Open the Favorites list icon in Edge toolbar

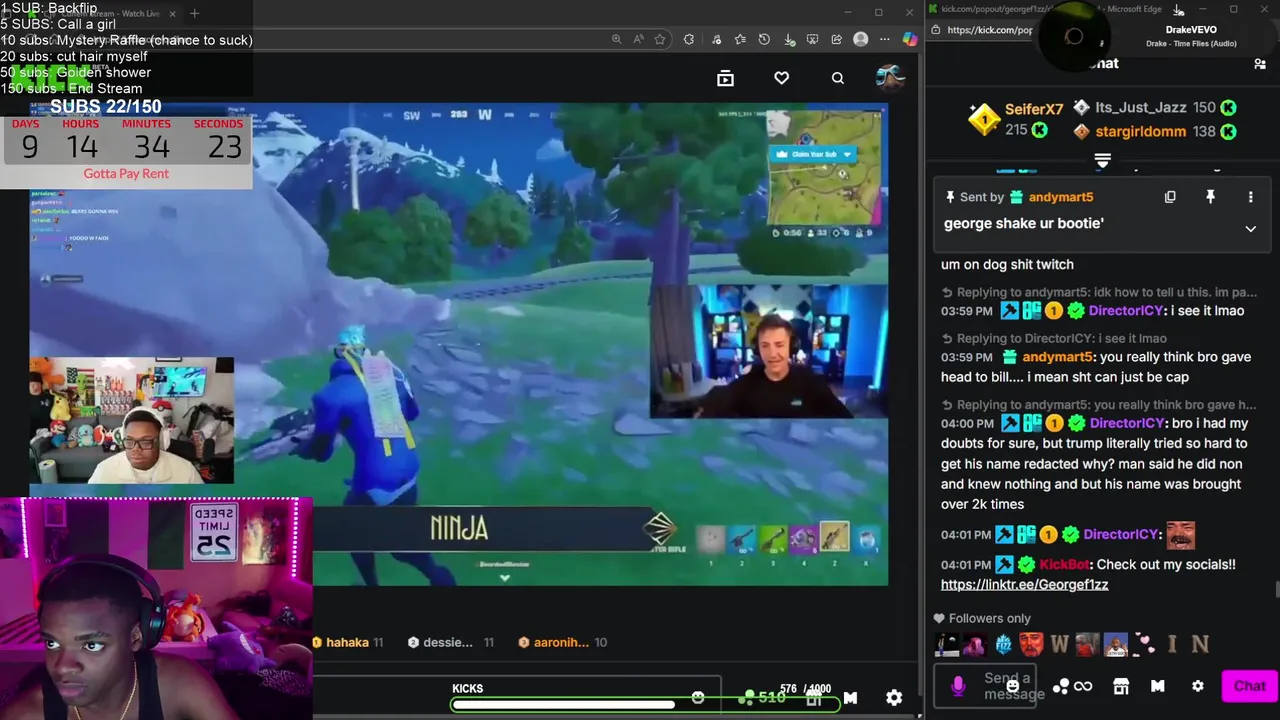tap(740, 39)
